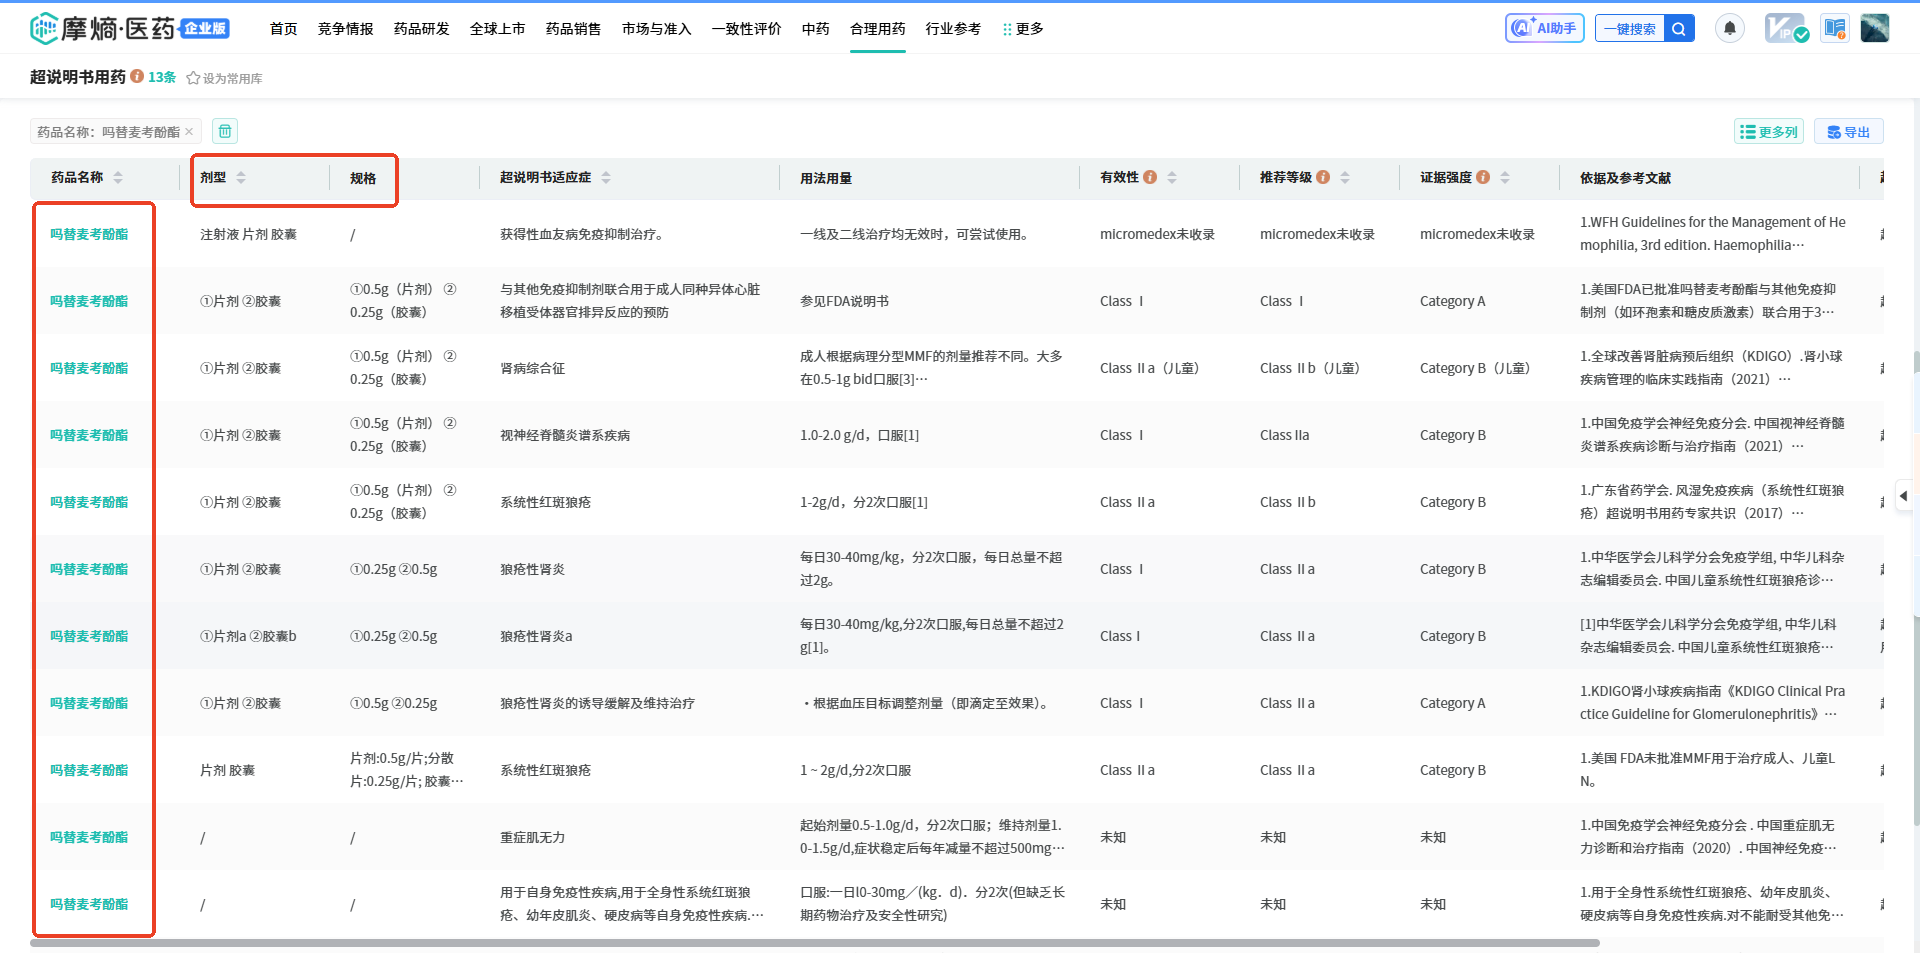Click 1.0-2.0 g/d，口服[1] dosage cell
The width and height of the screenshot is (1920, 953).
pyautogui.click(x=859, y=435)
